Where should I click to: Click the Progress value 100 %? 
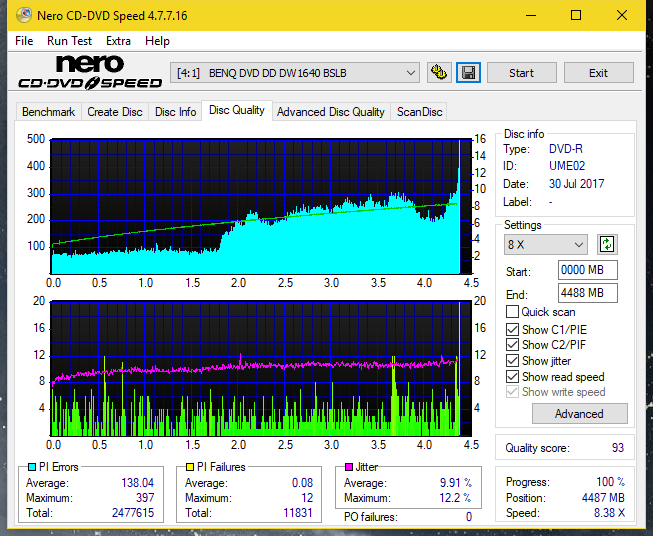611,482
